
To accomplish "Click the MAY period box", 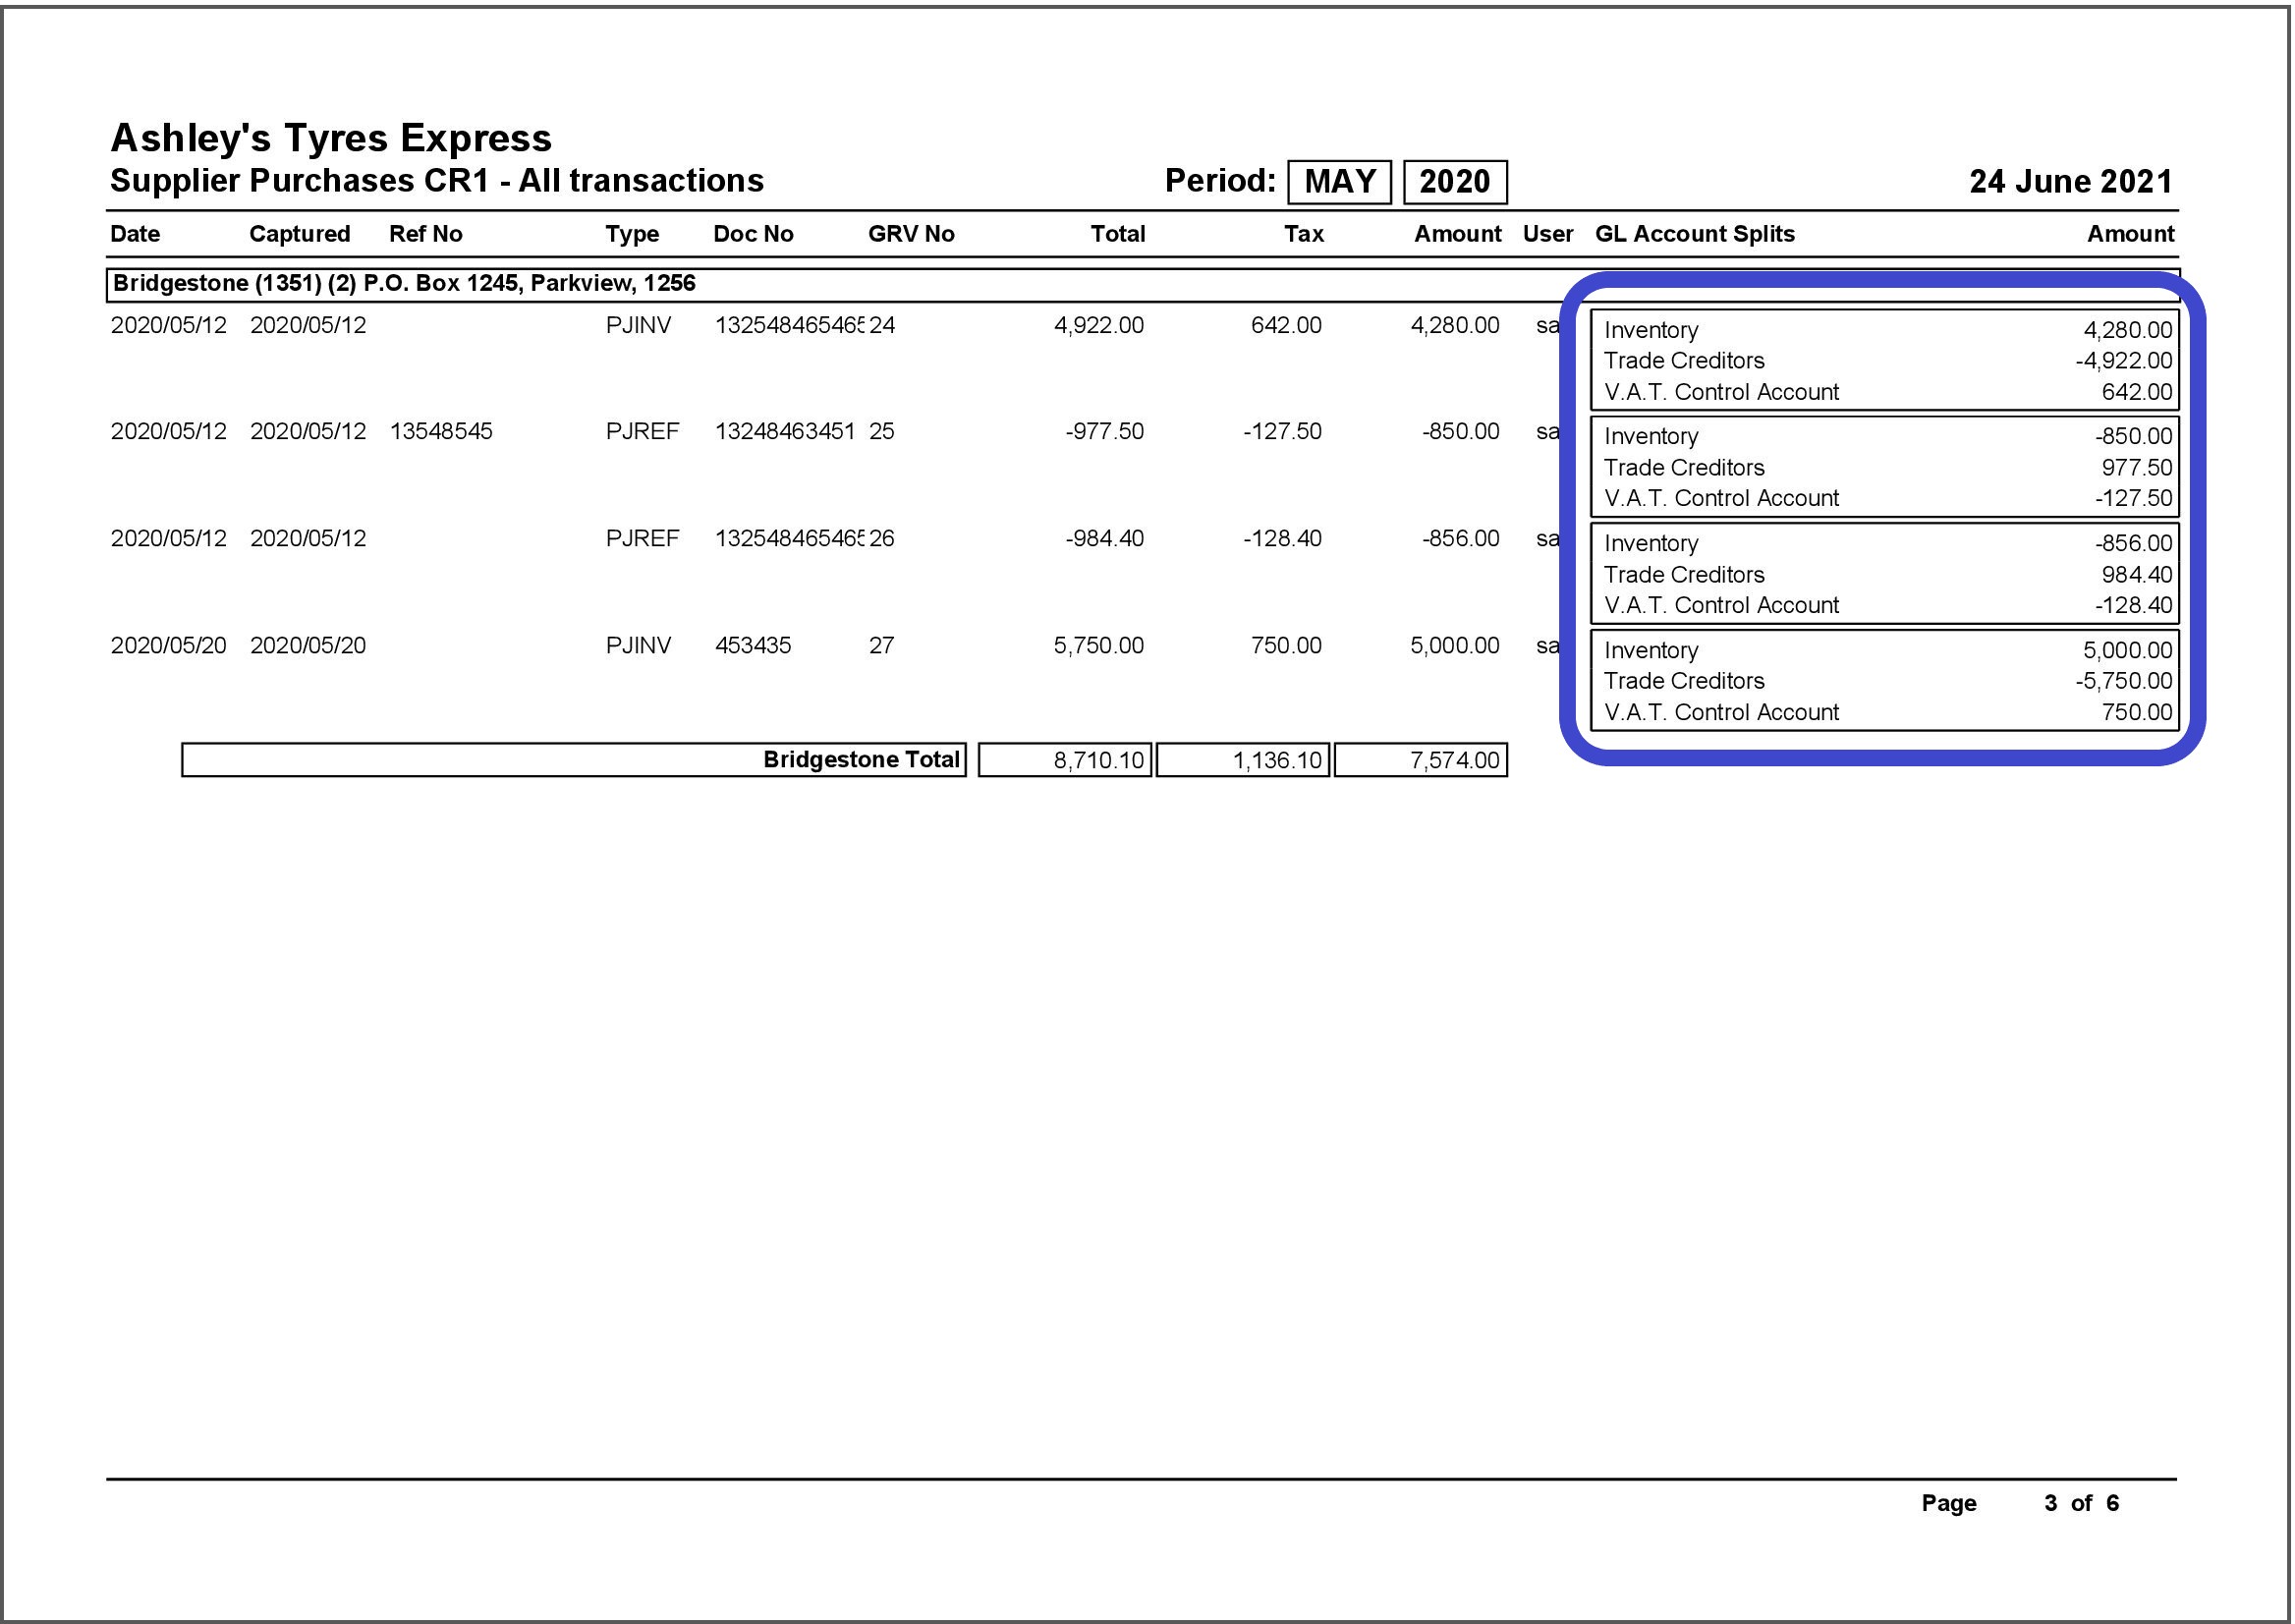I will coord(1339,182).
